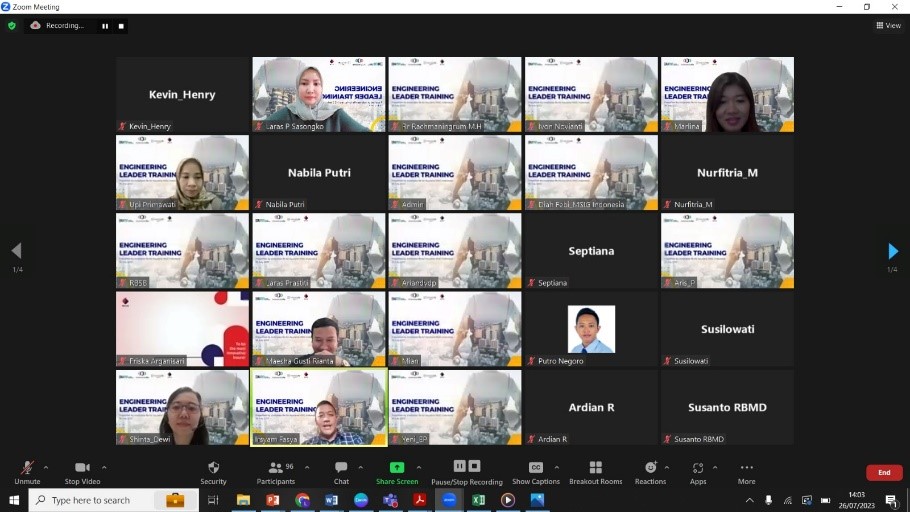Open Microsoft Teams from taskbar
Image resolution: width=910 pixels, height=512 pixels.
pyautogui.click(x=390, y=500)
